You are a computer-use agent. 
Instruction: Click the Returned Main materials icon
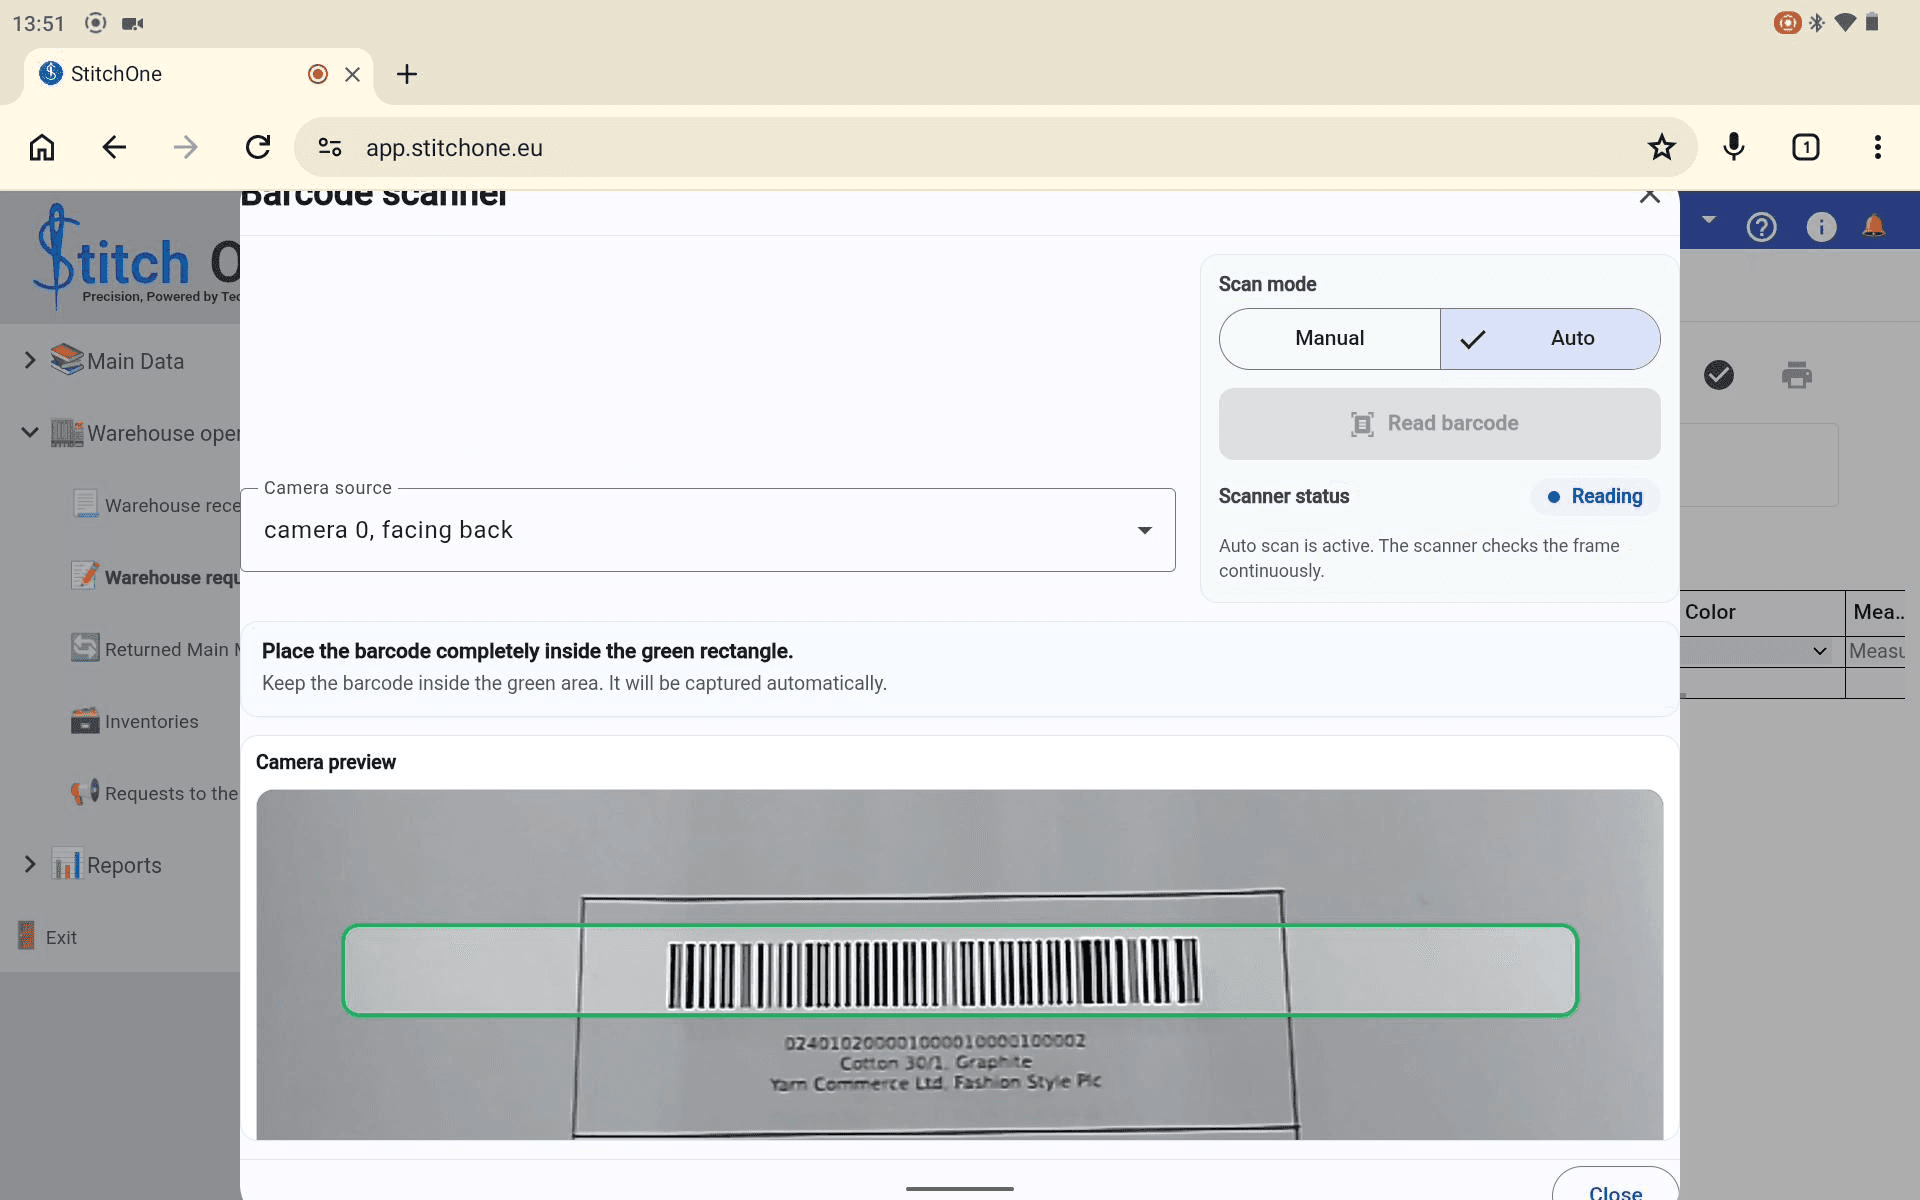85,647
